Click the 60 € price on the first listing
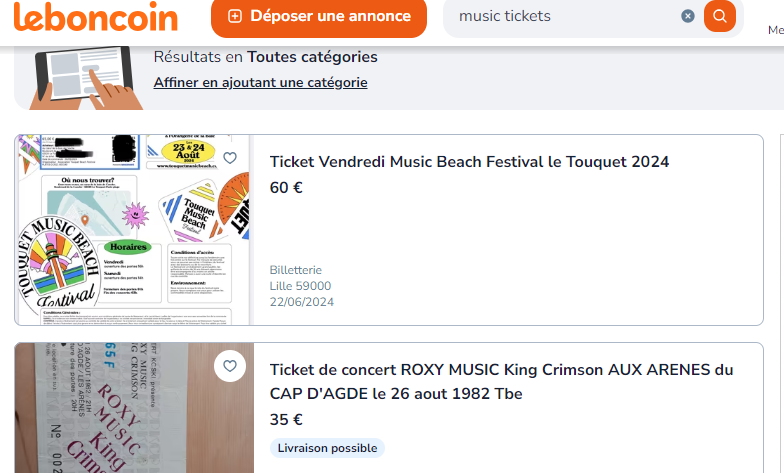Screen dimensions: 784x473 tap(286, 188)
